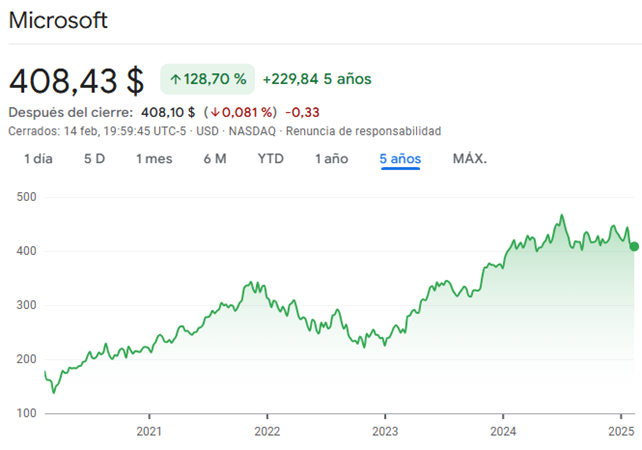
Task: Click the +229,84 5 años change text
Action: [x=317, y=79]
